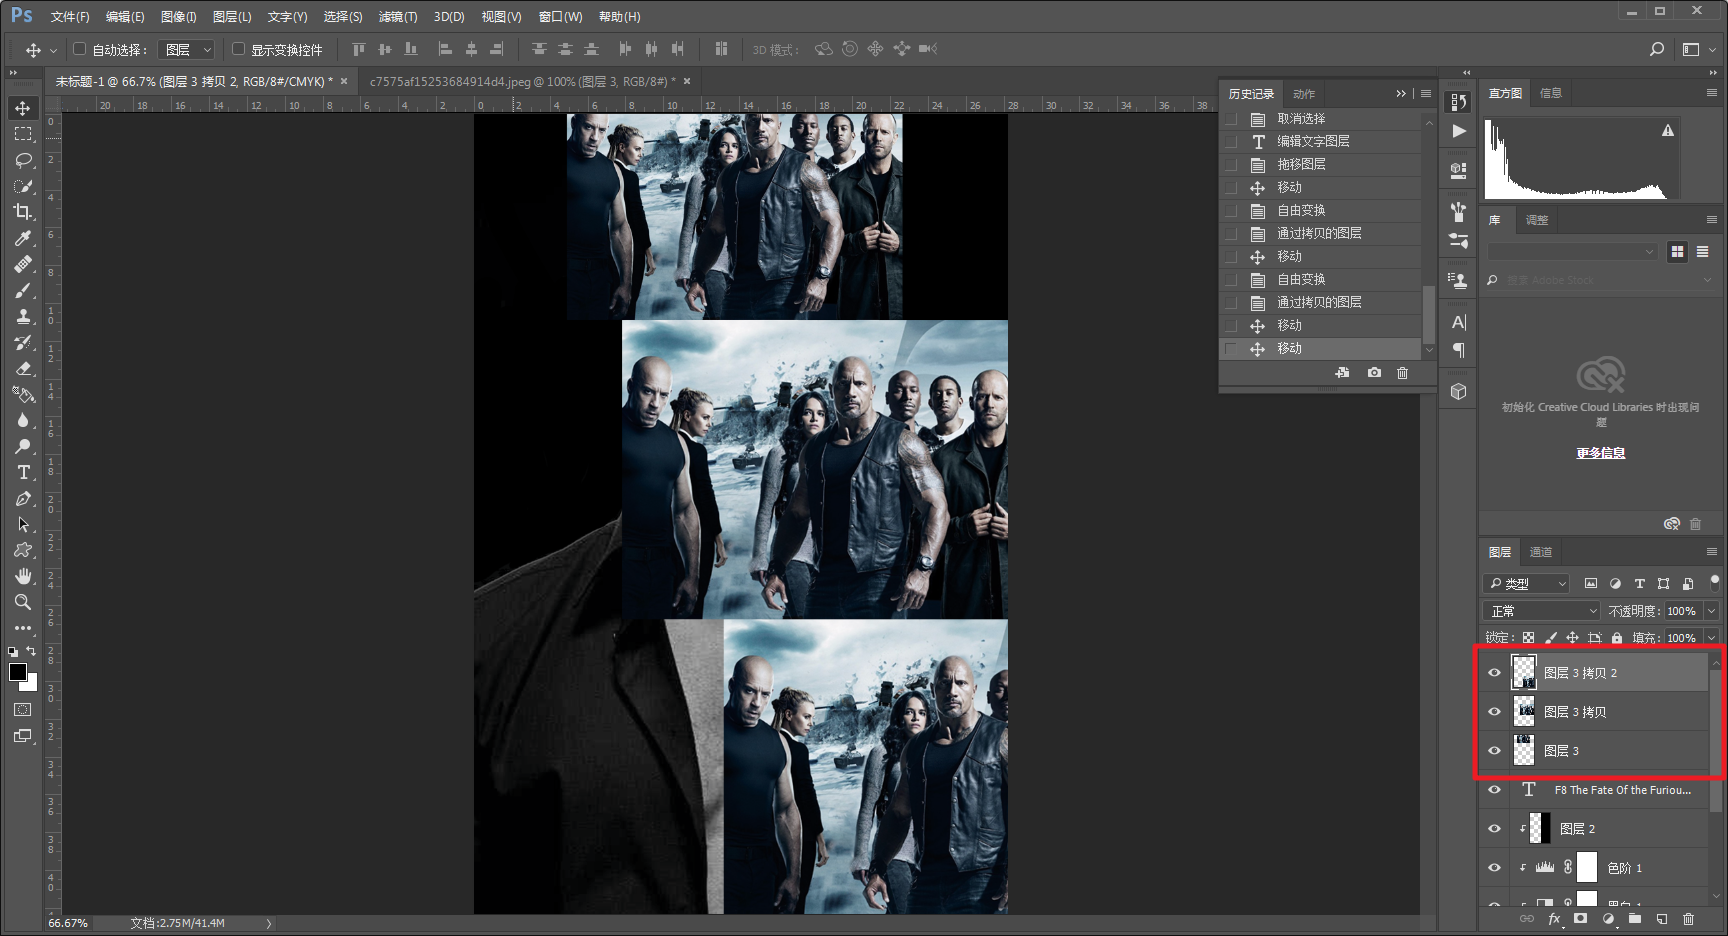Viewport: 1728px width, 936px height.
Task: Click the 更多信息 link
Action: tap(1601, 453)
